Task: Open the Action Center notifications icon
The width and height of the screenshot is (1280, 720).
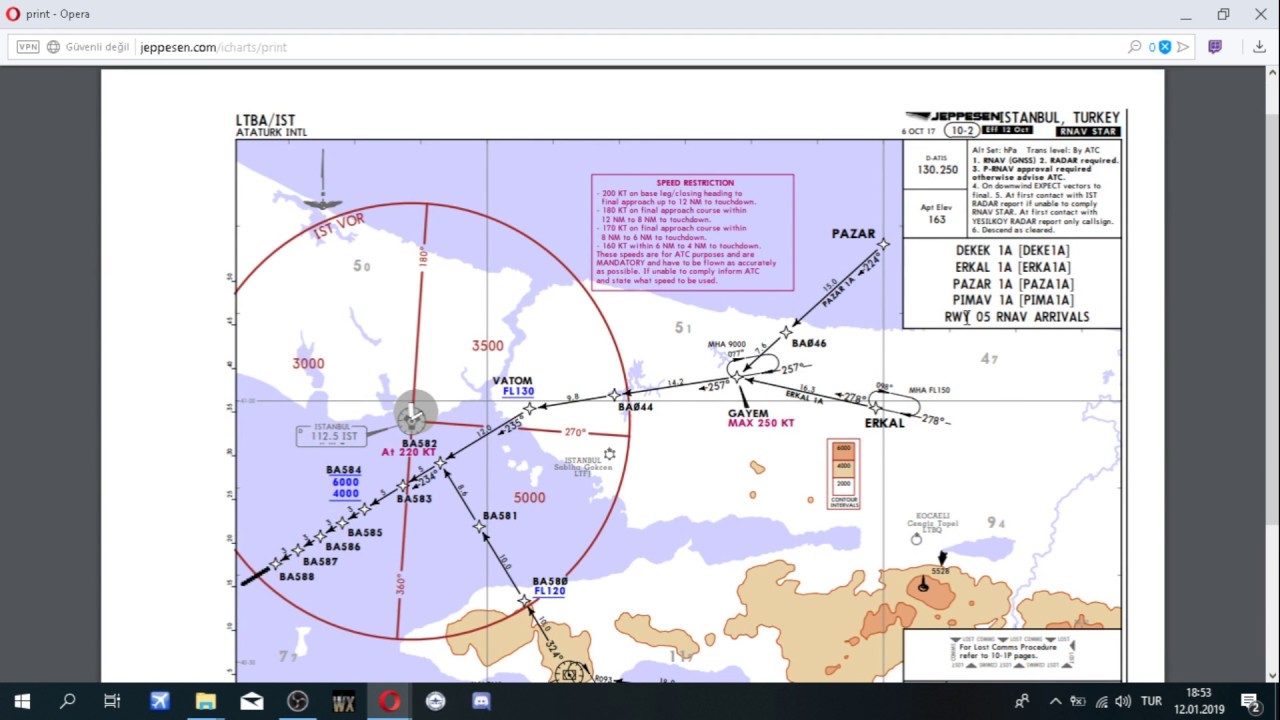Action: click(x=1250, y=701)
